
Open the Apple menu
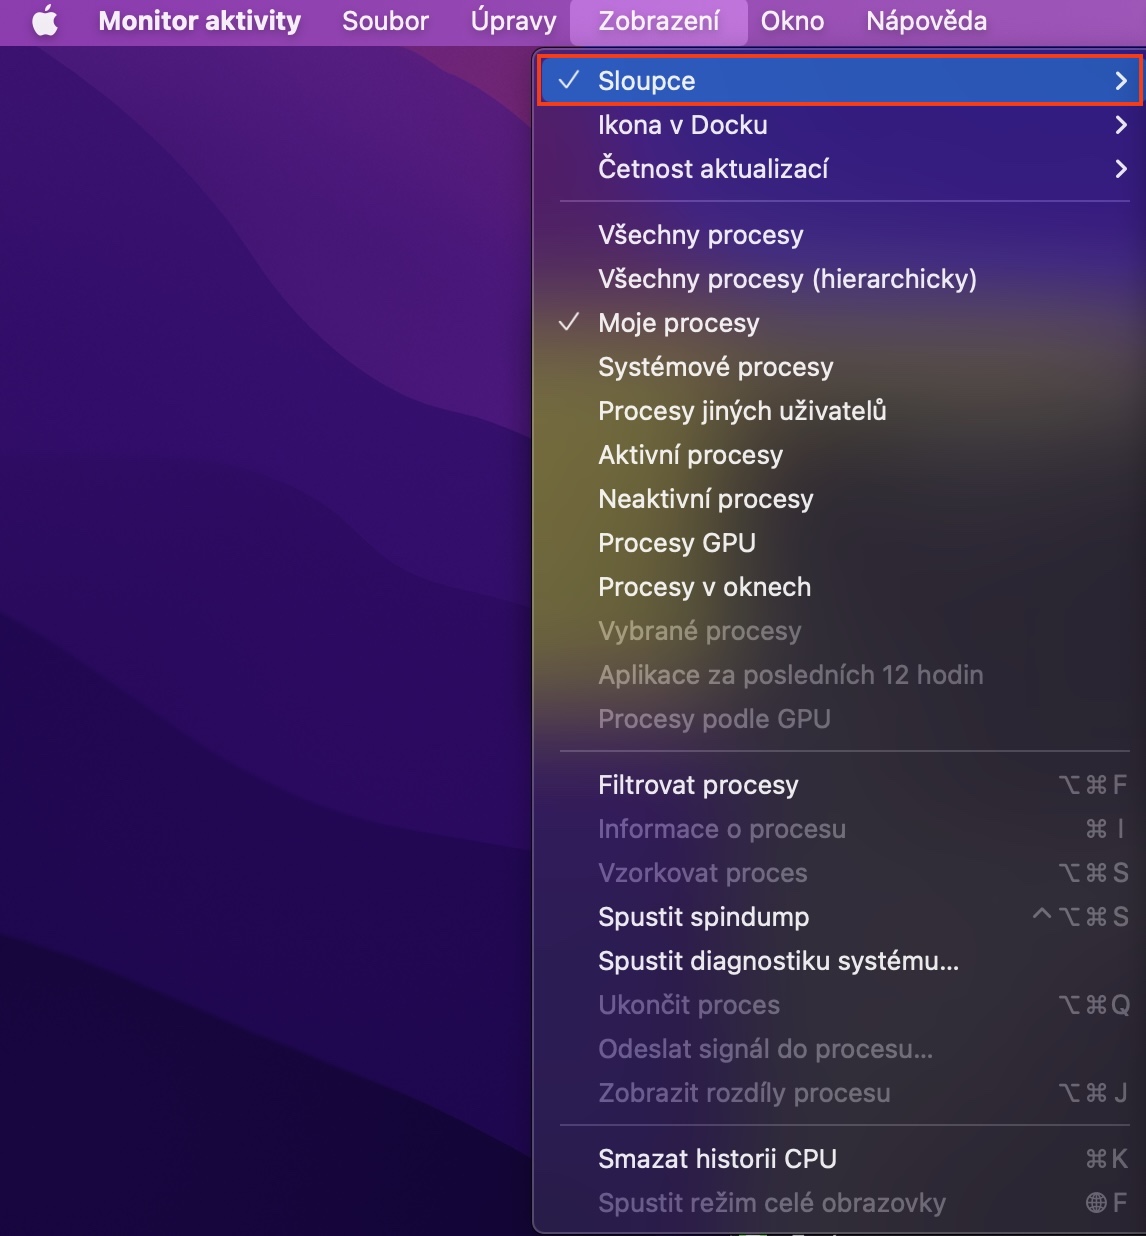pos(45,21)
